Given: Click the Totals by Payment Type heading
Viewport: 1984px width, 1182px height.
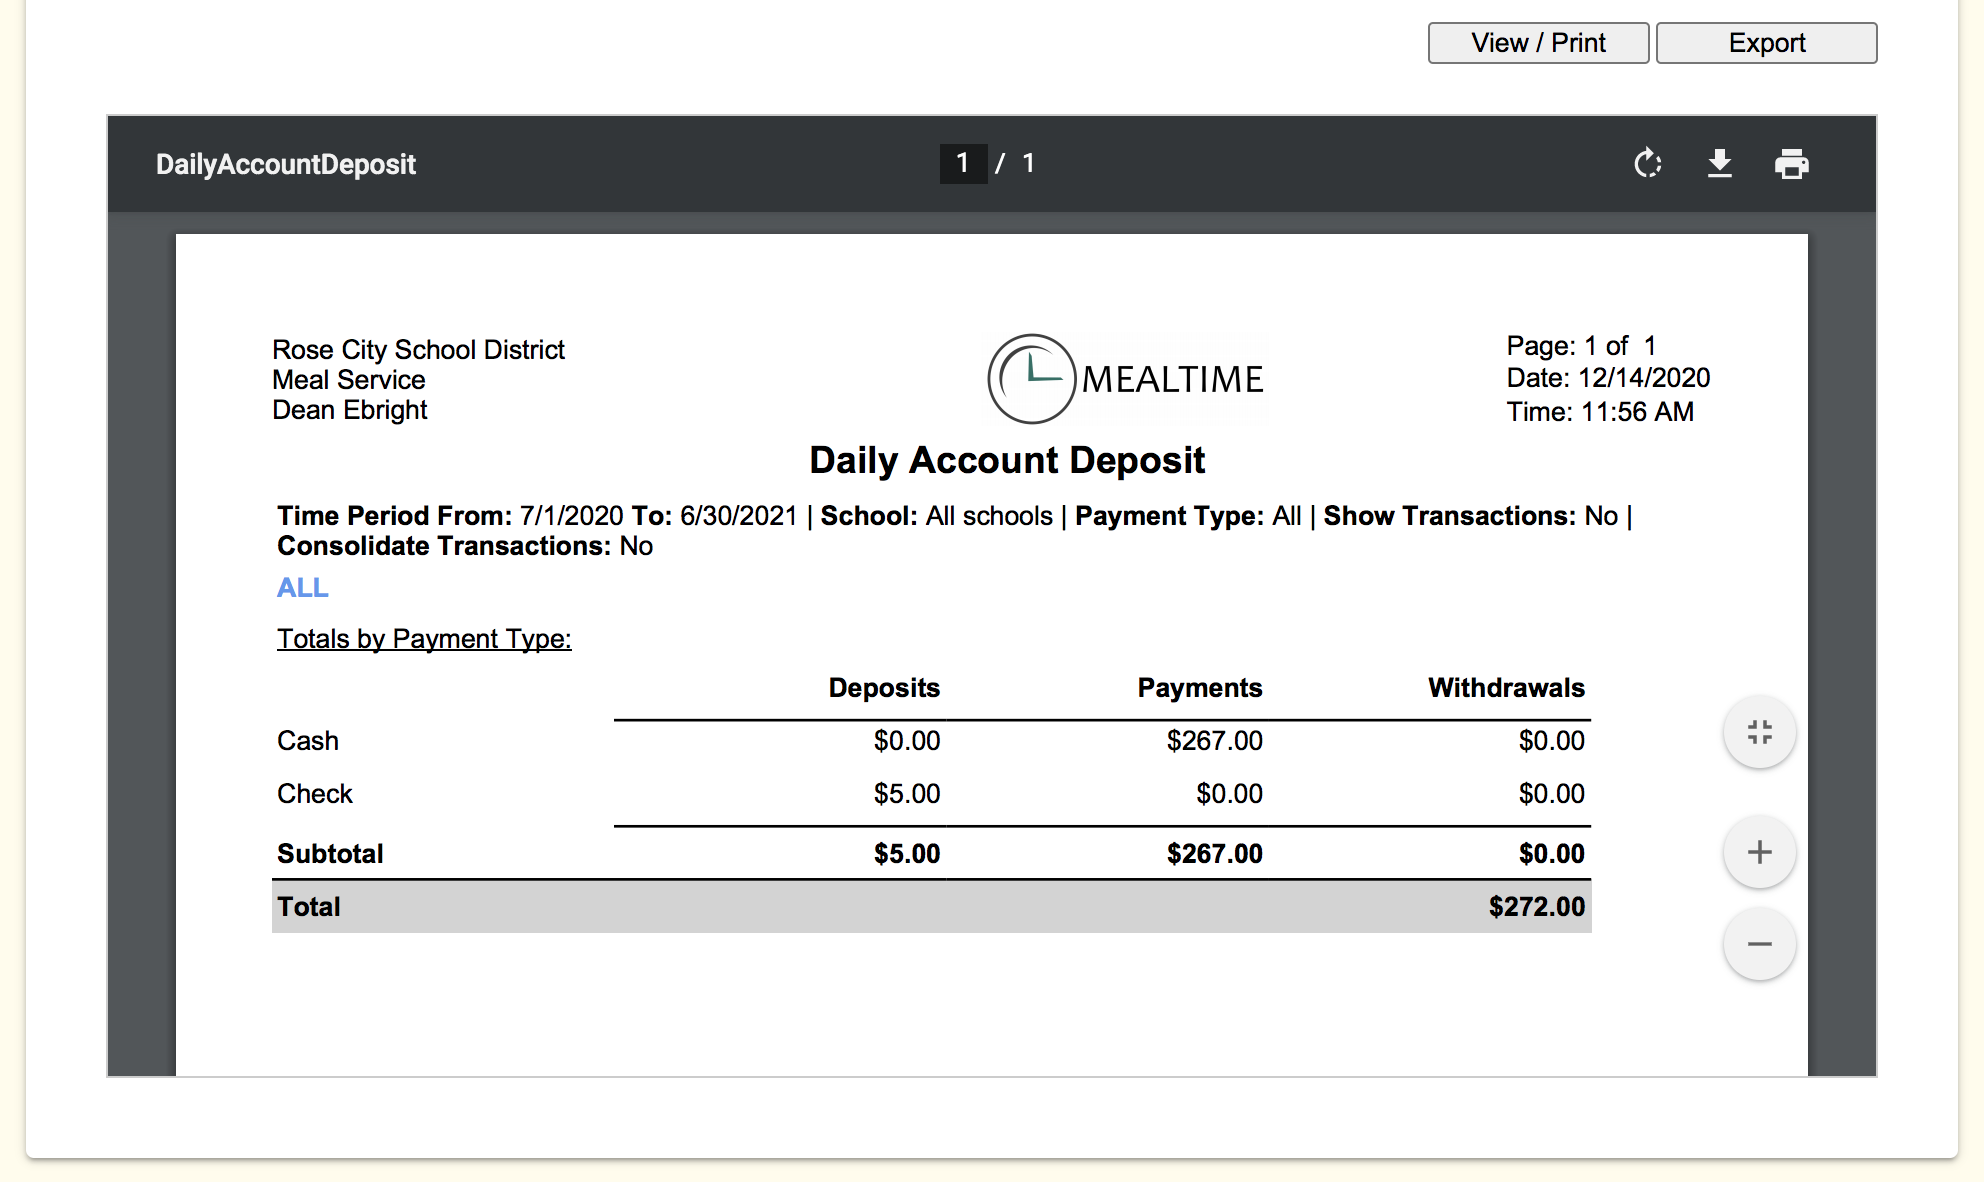Looking at the screenshot, I should coord(424,639).
